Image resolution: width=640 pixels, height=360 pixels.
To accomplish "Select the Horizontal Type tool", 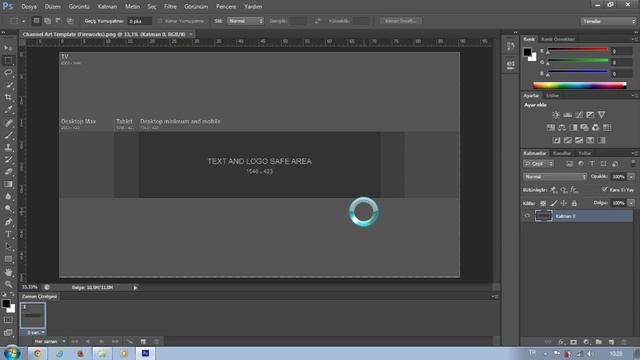I will pos(8,234).
